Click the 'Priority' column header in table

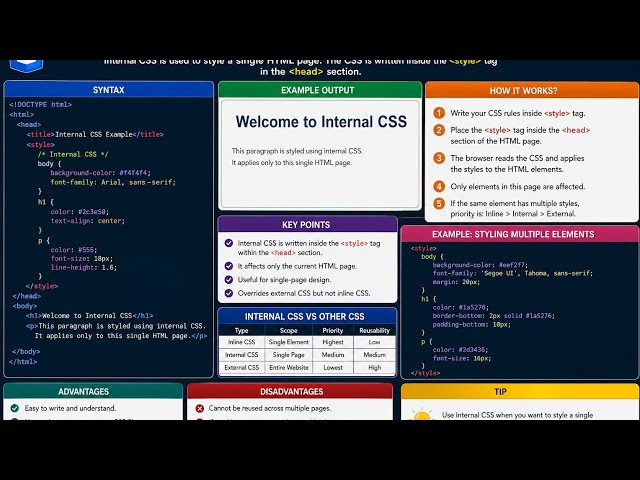pos(333,331)
